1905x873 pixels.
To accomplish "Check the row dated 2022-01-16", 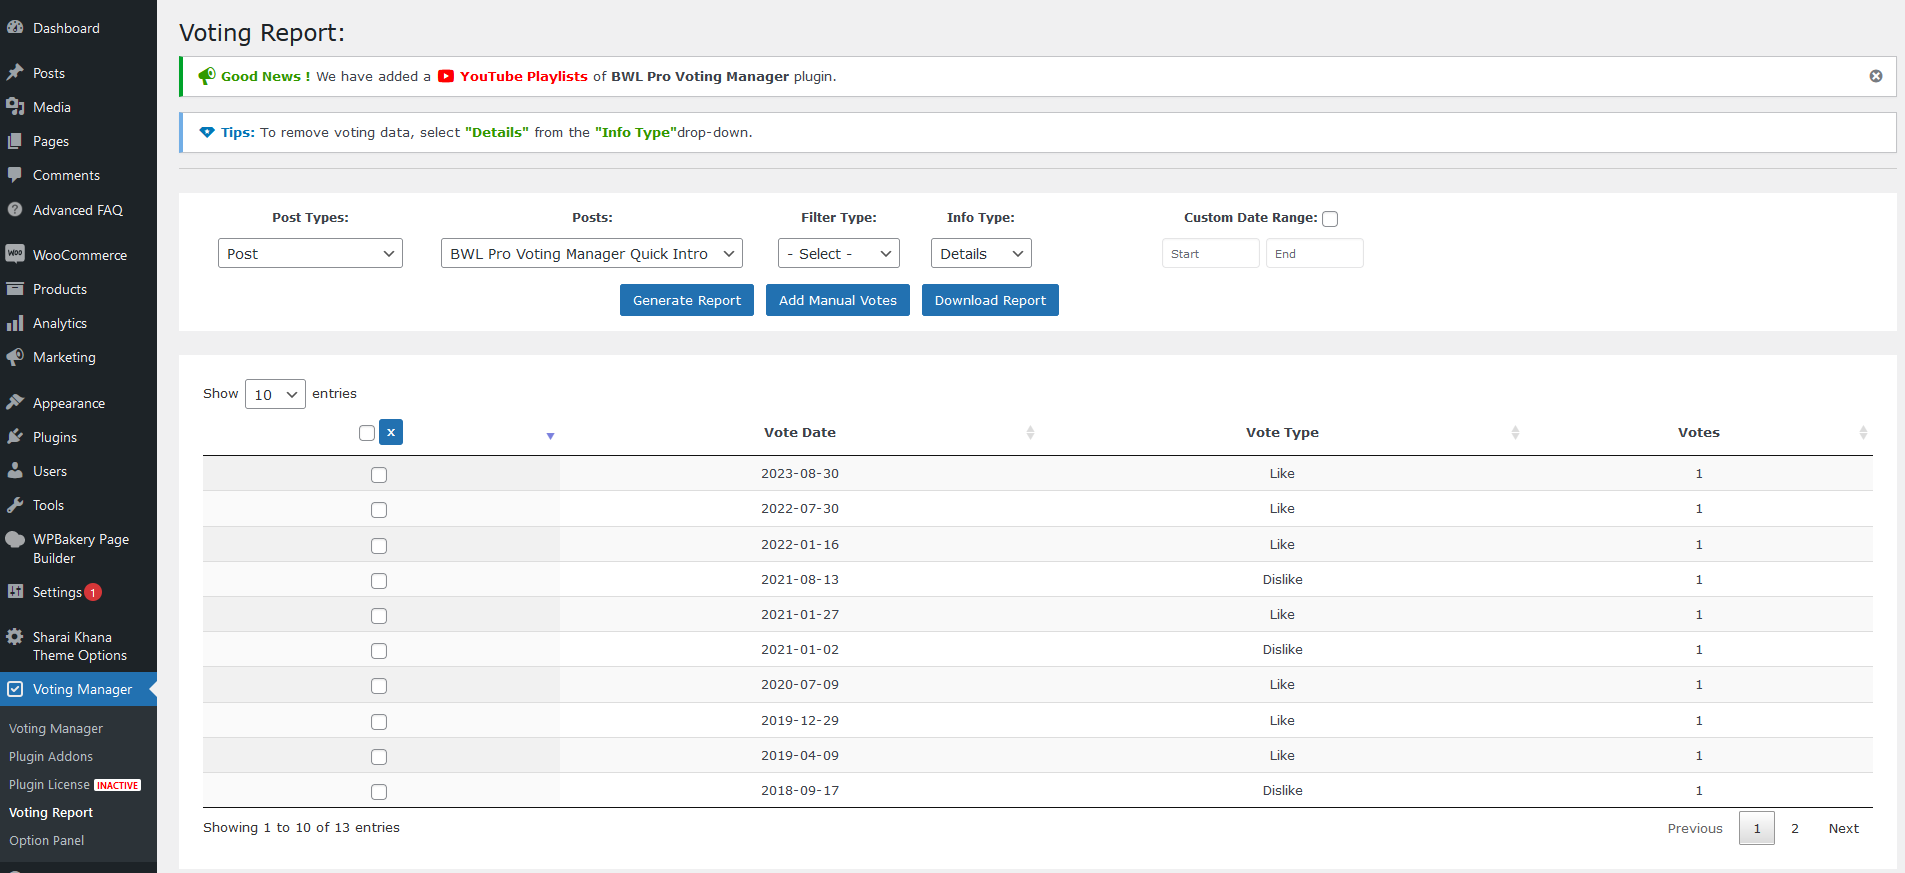I will 379,546.
